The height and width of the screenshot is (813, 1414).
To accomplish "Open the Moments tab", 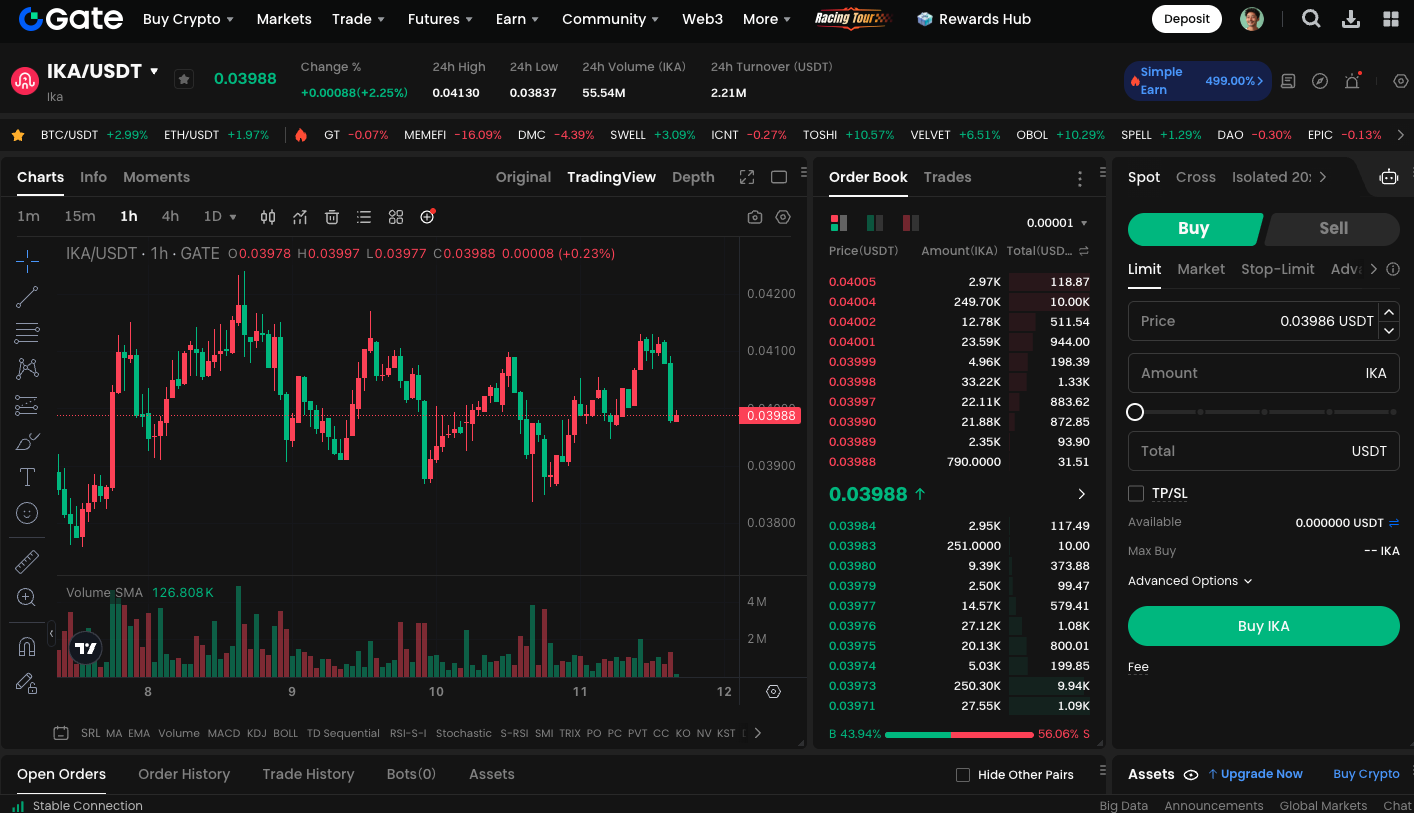I will click(x=156, y=177).
